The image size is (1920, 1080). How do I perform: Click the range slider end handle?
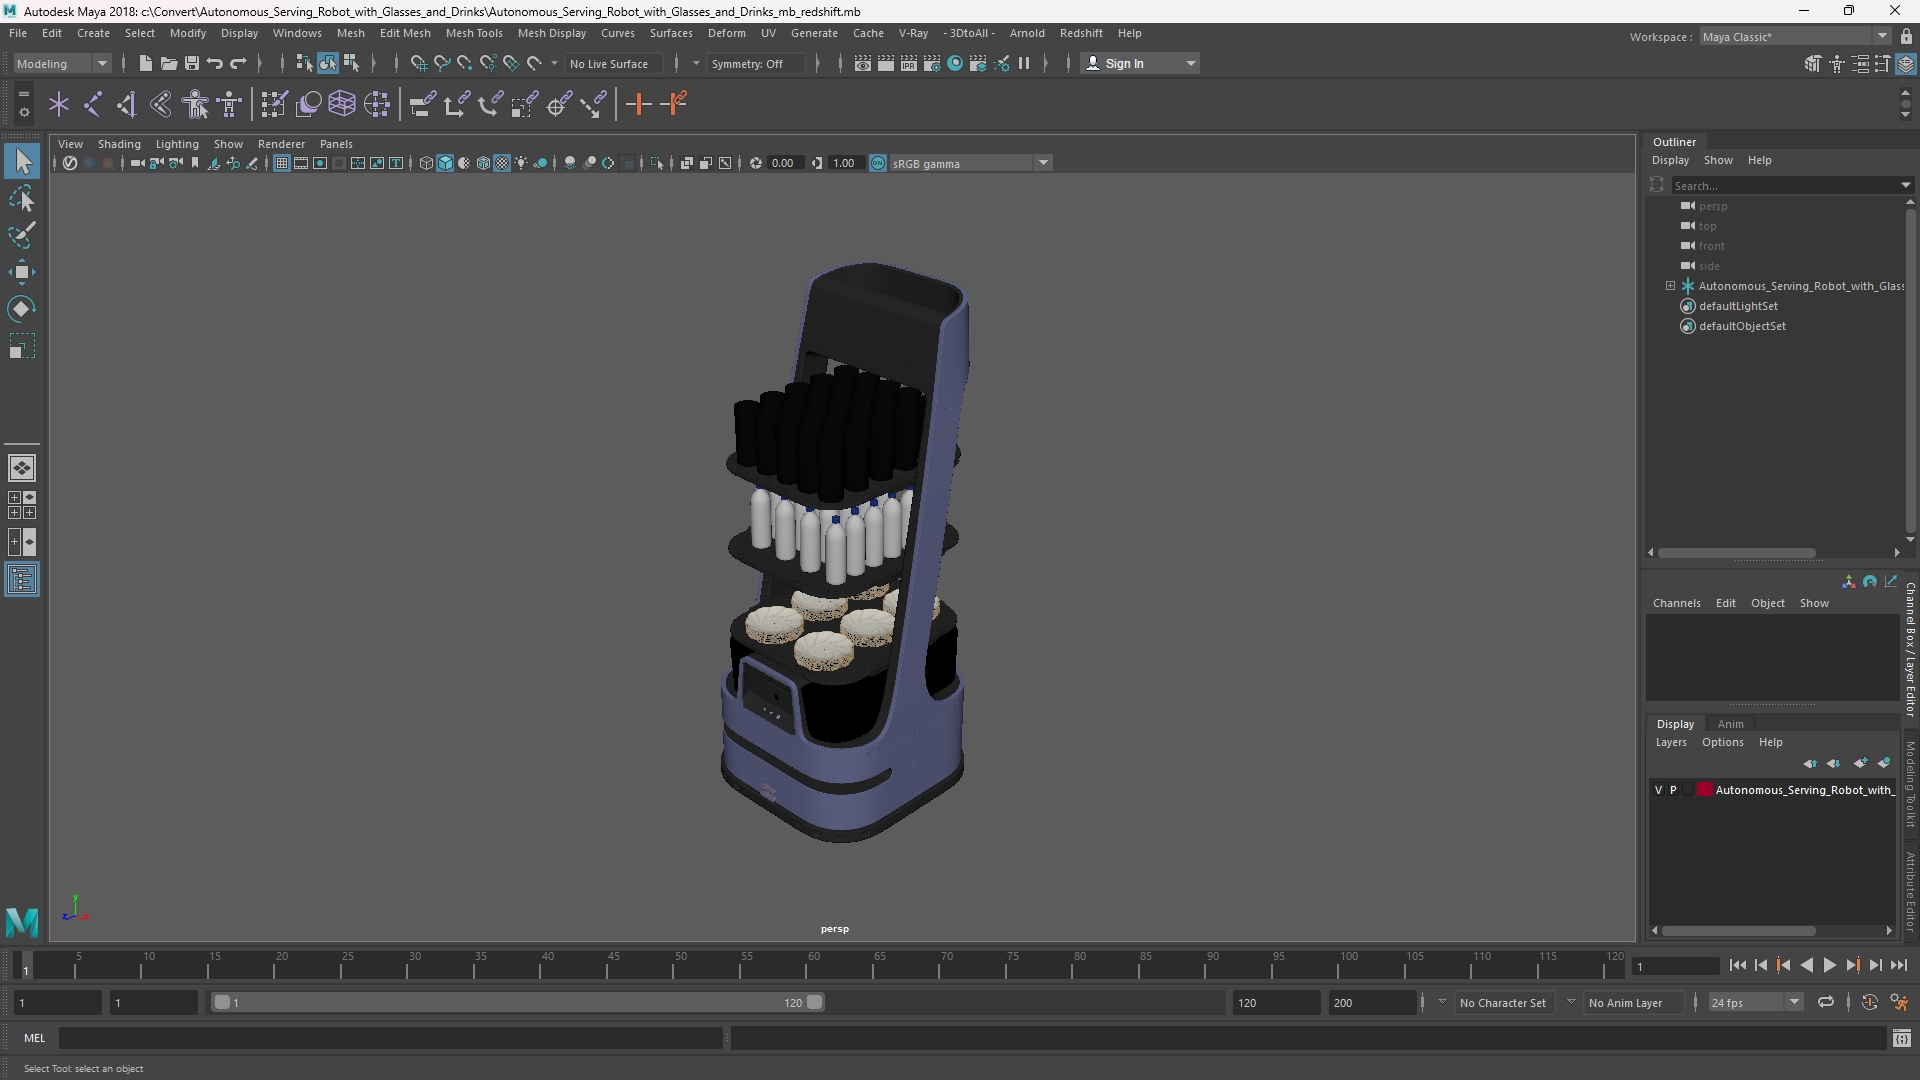pyautogui.click(x=815, y=1002)
